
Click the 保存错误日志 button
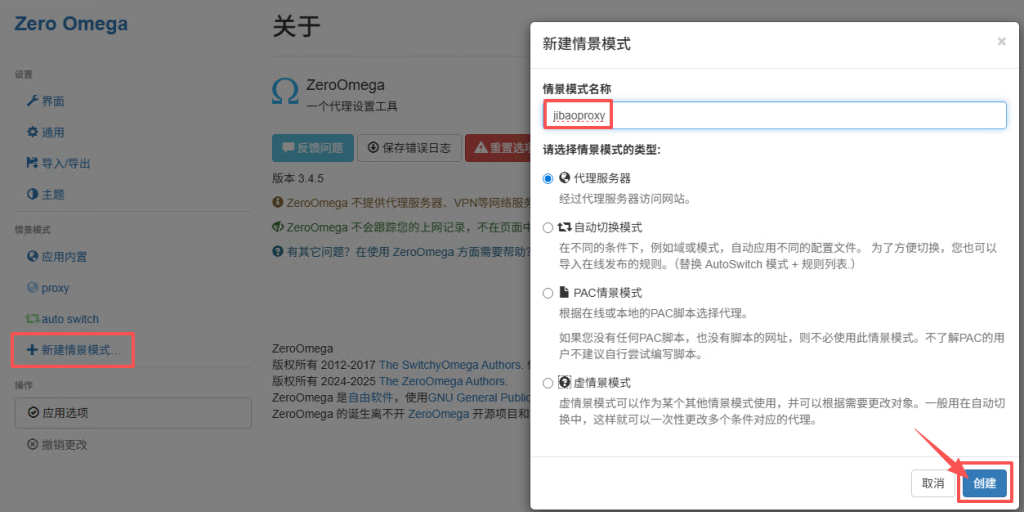pos(410,148)
